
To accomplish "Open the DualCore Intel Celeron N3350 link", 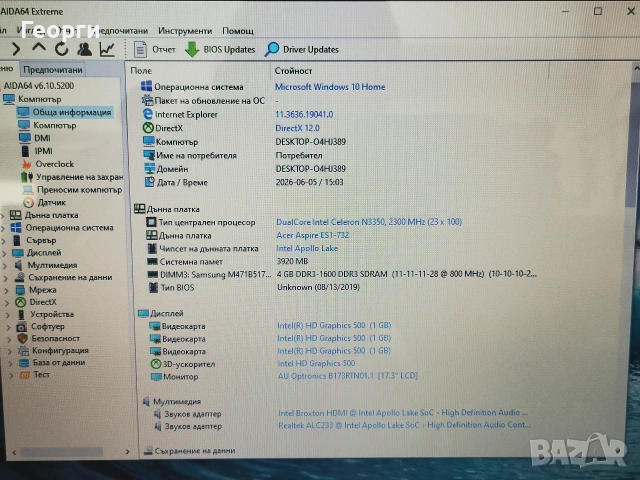I will (369, 222).
